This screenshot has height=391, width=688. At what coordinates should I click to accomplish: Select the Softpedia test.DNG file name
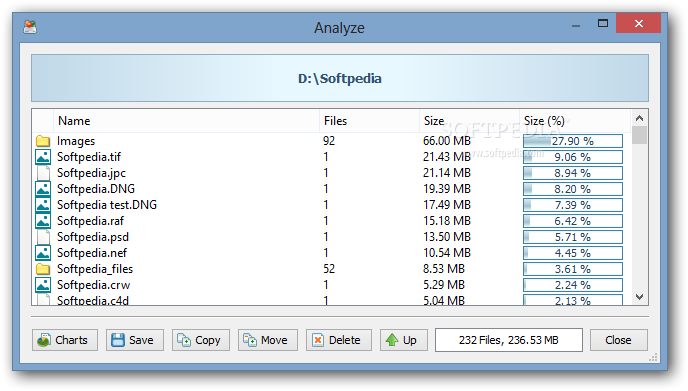coord(107,205)
